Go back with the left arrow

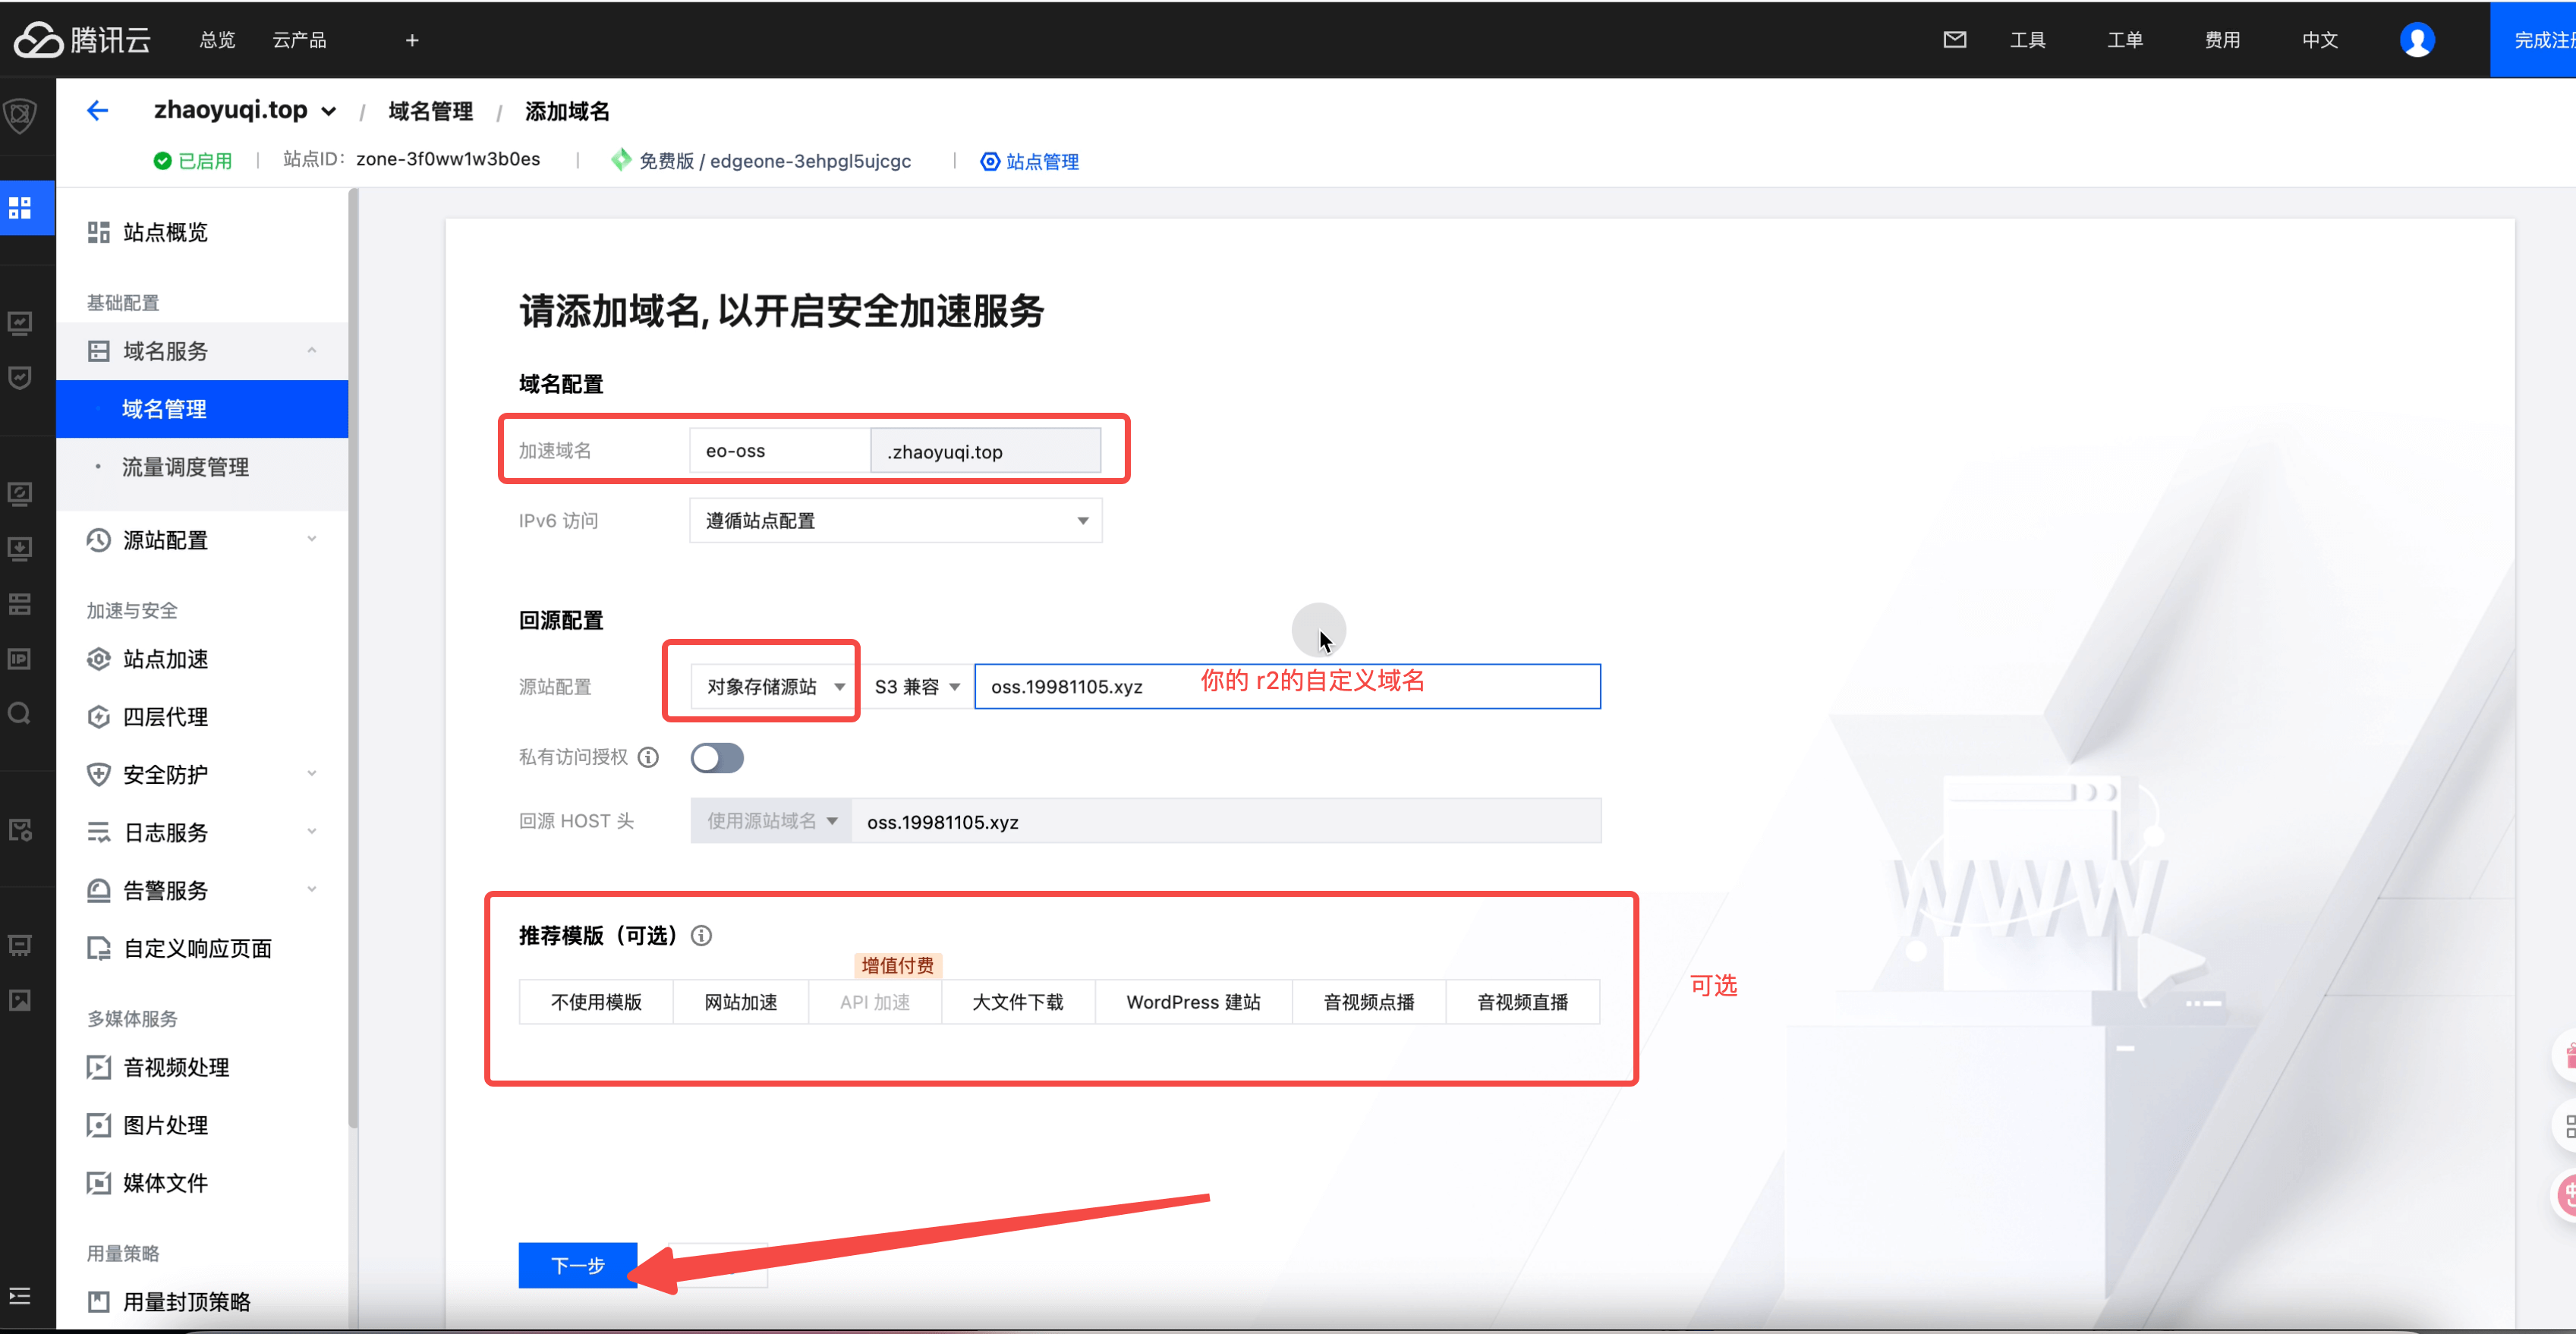coord(97,110)
